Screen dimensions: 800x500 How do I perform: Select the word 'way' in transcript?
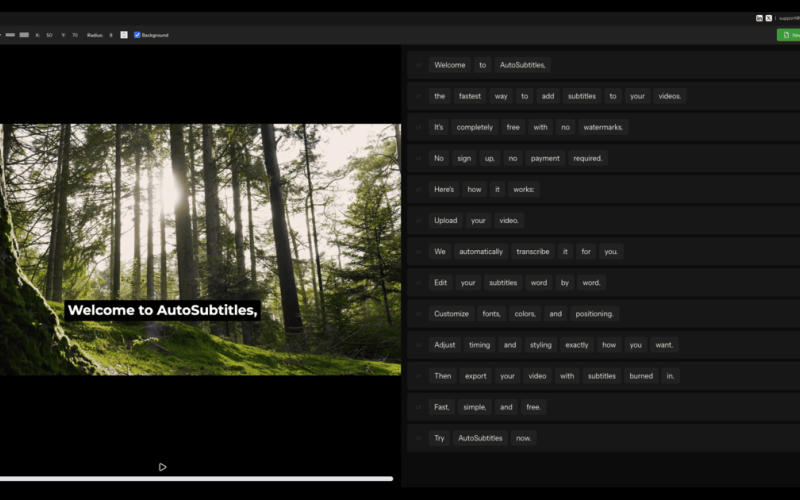tap(501, 96)
